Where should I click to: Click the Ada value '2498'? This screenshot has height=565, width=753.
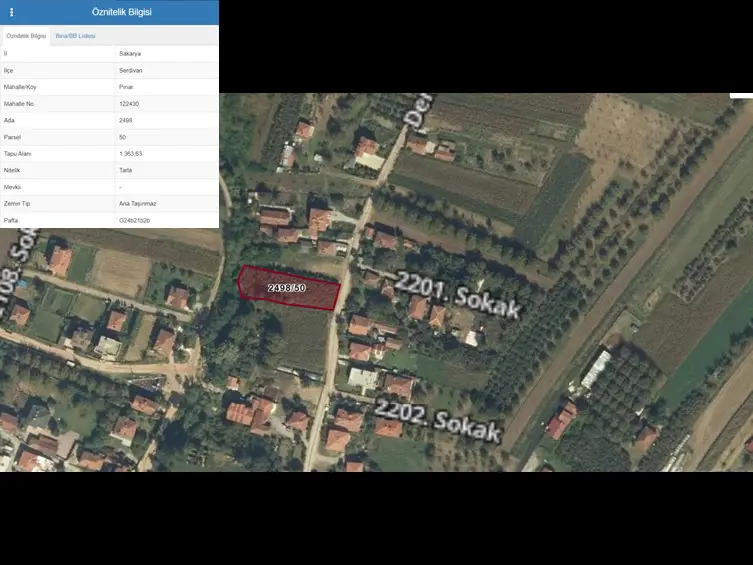click(x=125, y=120)
